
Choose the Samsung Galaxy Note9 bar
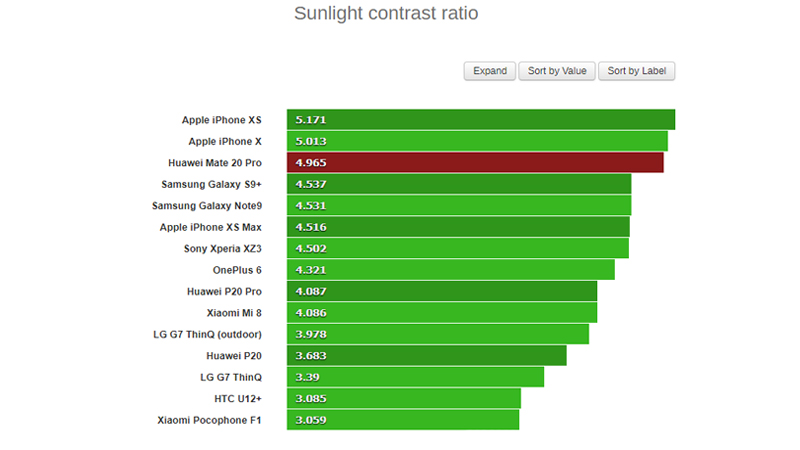coord(459,205)
